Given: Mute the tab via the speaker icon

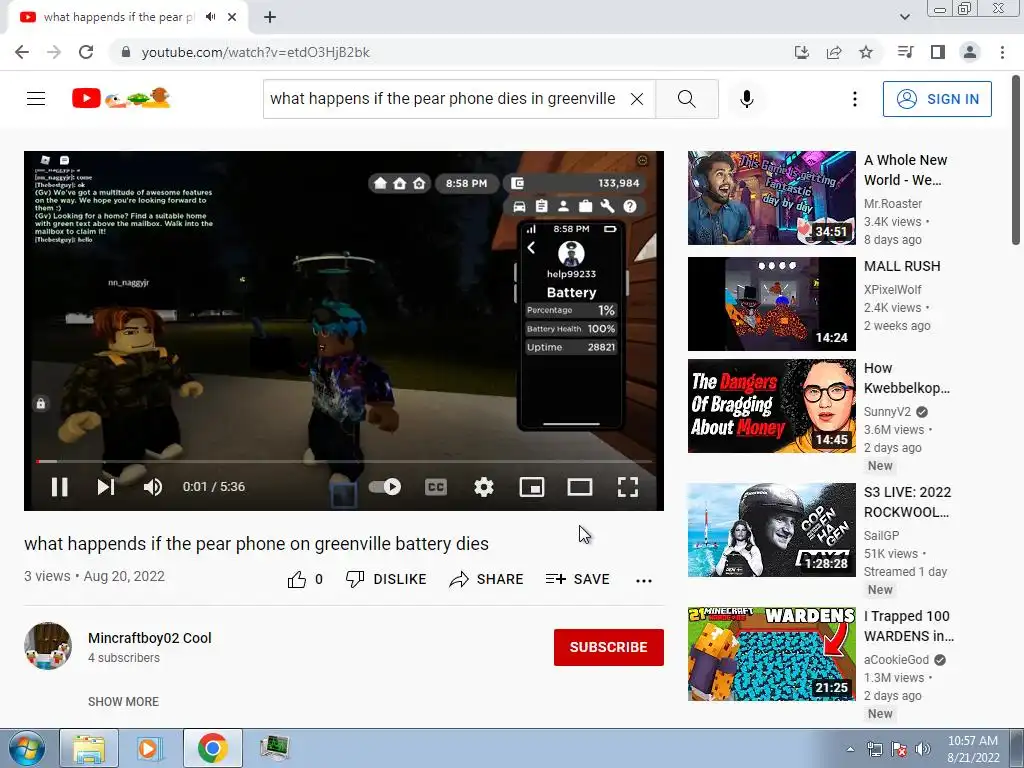Looking at the screenshot, I should [210, 17].
